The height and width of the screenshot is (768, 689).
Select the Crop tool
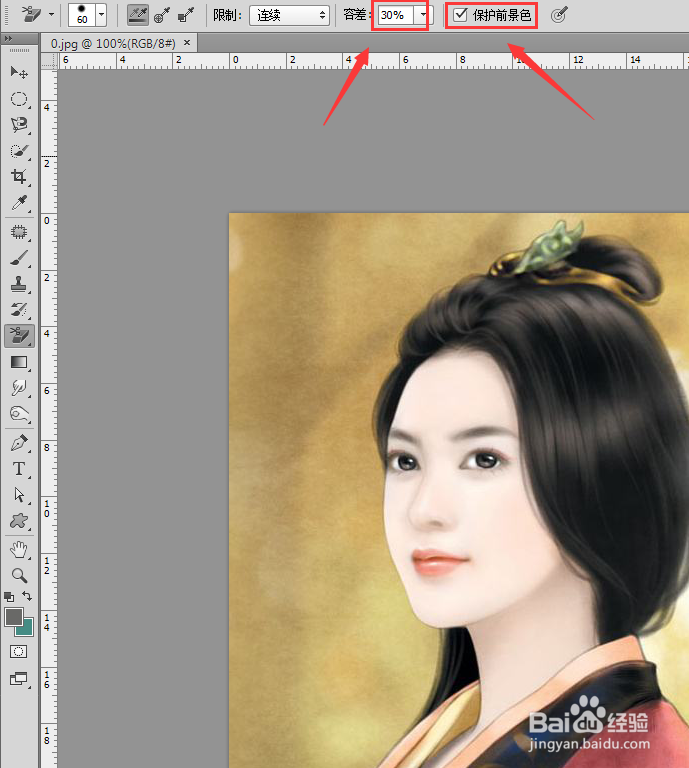(x=19, y=177)
